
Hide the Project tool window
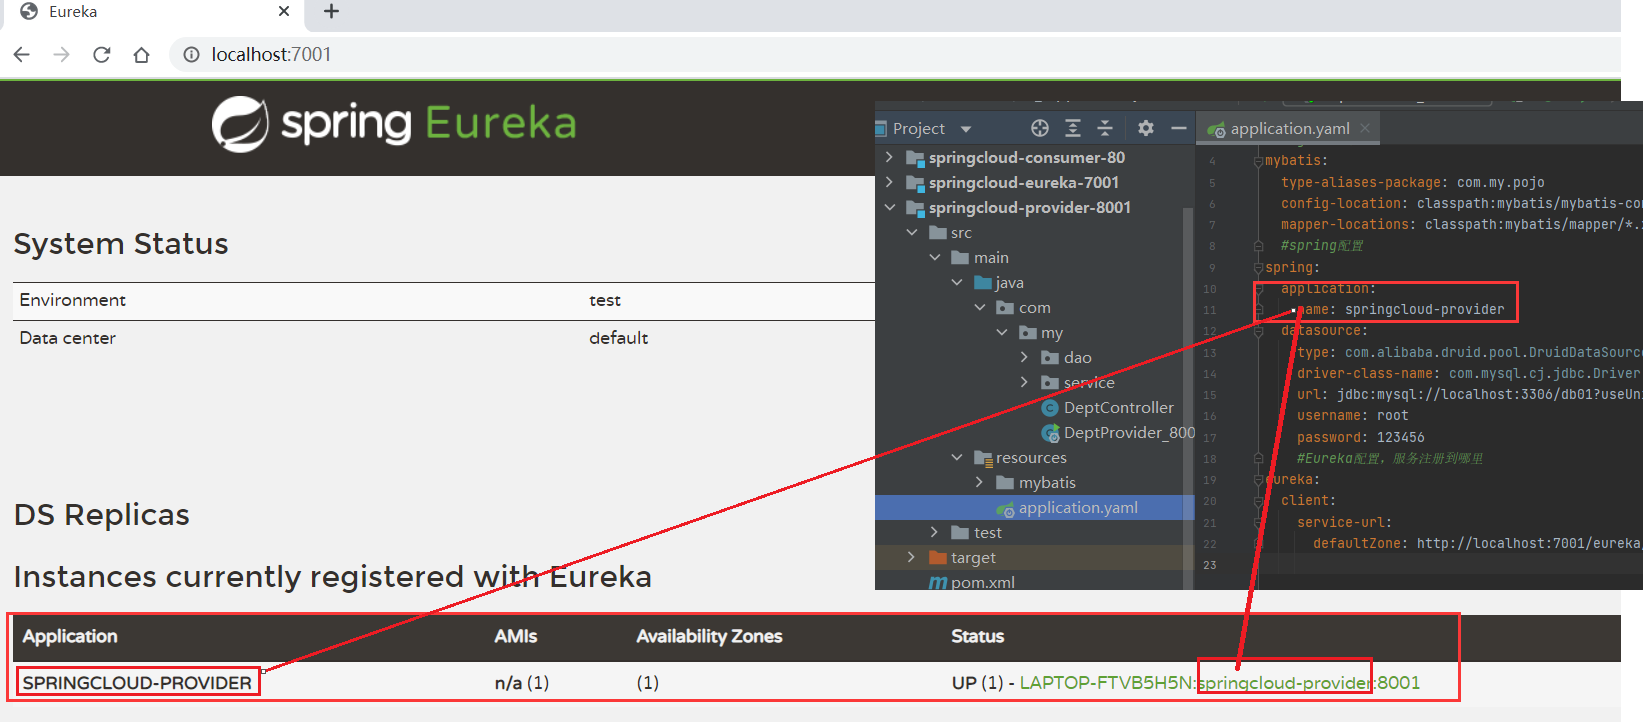[1179, 128]
